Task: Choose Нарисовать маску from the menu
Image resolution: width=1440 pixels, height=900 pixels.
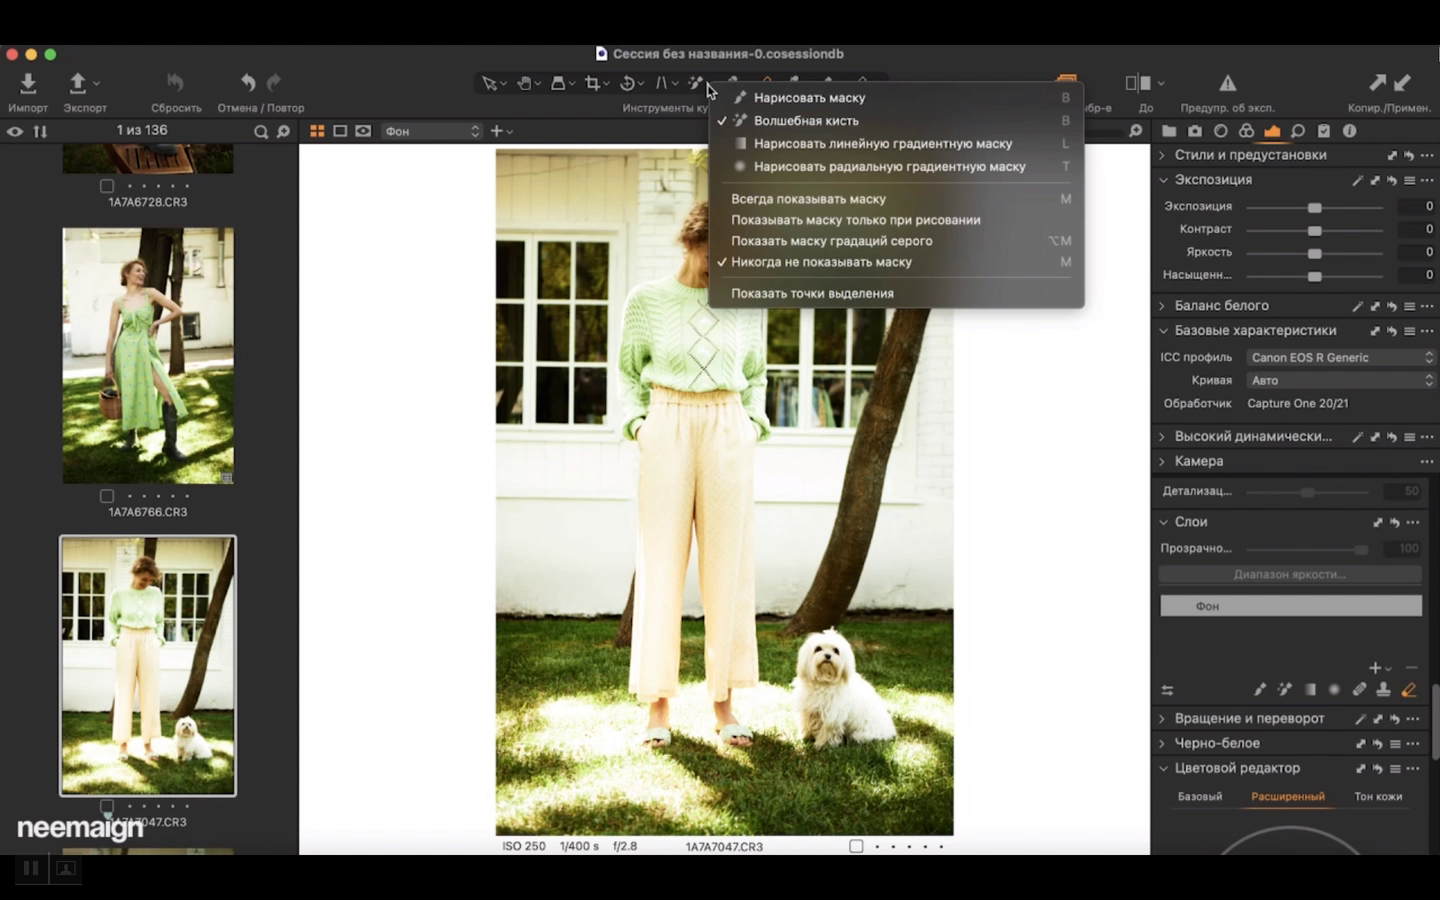Action: tap(809, 98)
